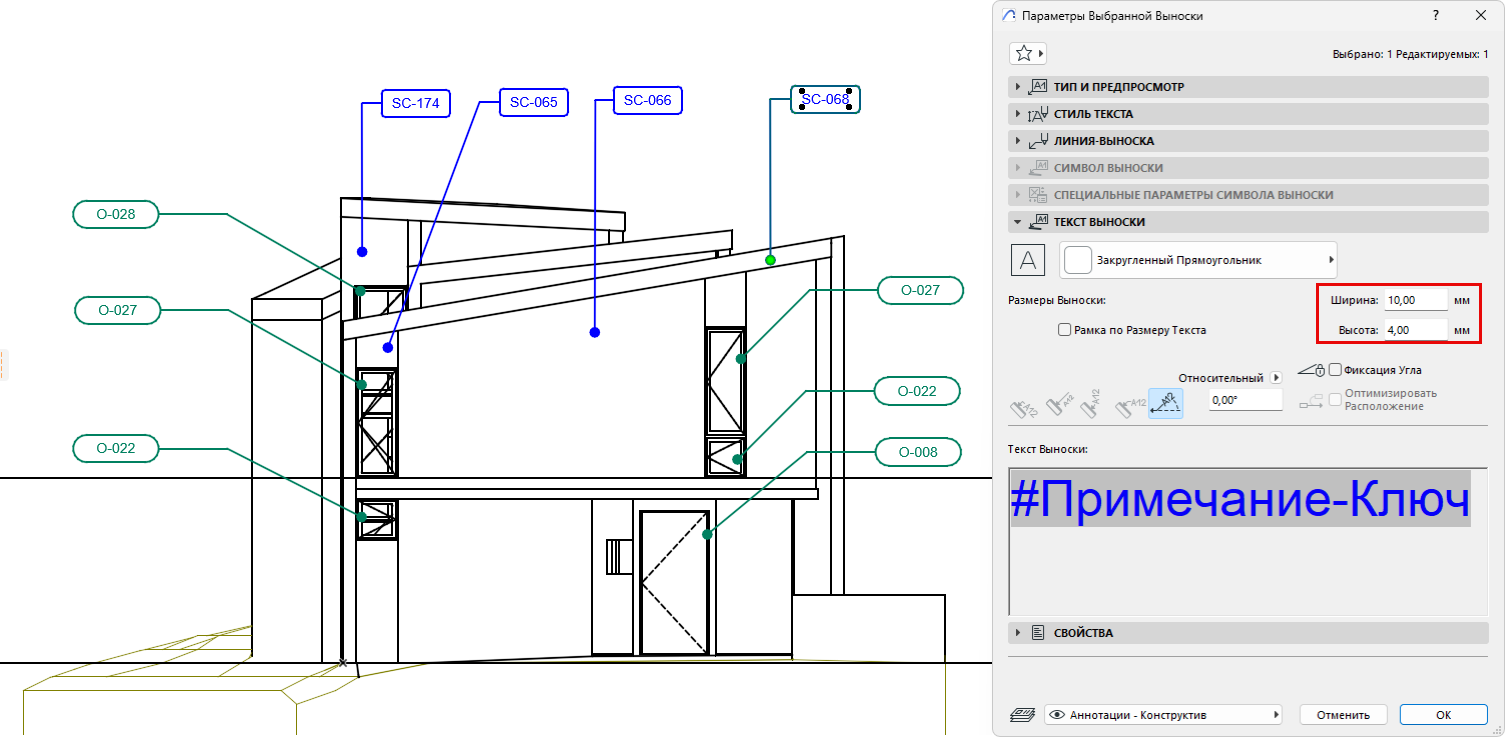Expand 'ЛИНИЯ-ВЫНОСКА' section
The height and width of the screenshot is (737, 1505).
[1248, 141]
